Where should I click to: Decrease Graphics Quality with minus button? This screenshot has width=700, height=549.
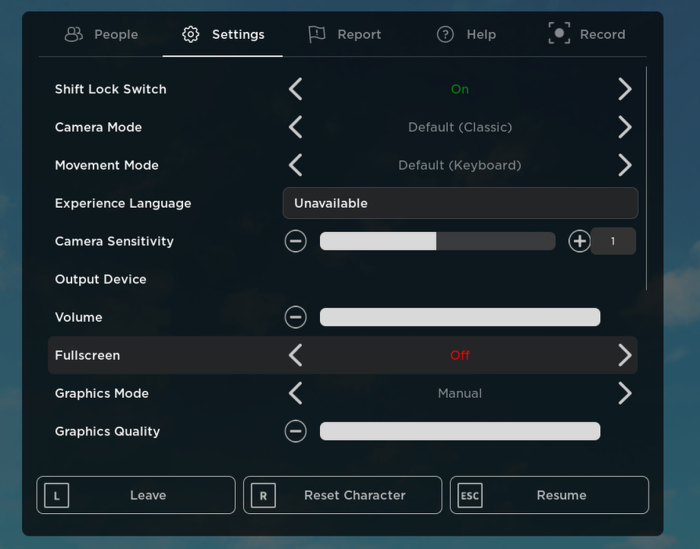point(296,431)
